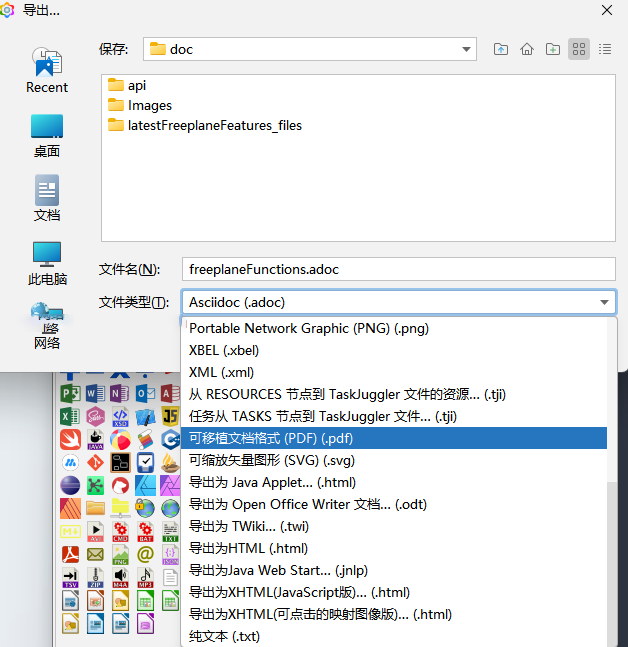Go up one folder level

click(501, 49)
